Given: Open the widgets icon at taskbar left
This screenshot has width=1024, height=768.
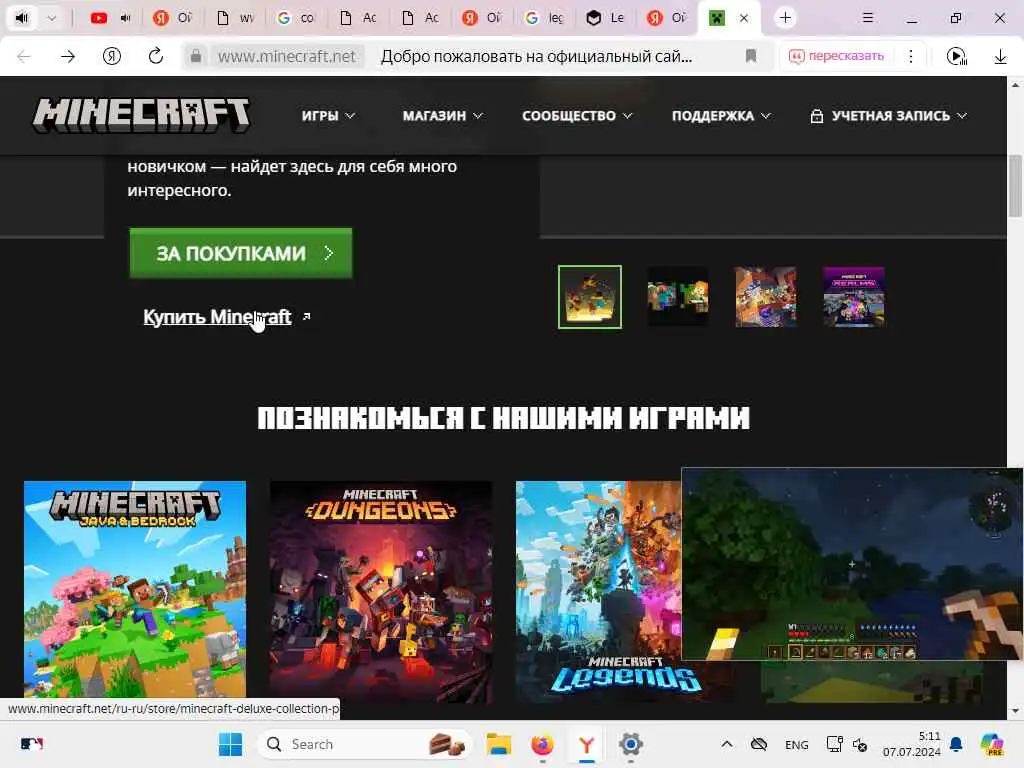Looking at the screenshot, I should [x=31, y=744].
